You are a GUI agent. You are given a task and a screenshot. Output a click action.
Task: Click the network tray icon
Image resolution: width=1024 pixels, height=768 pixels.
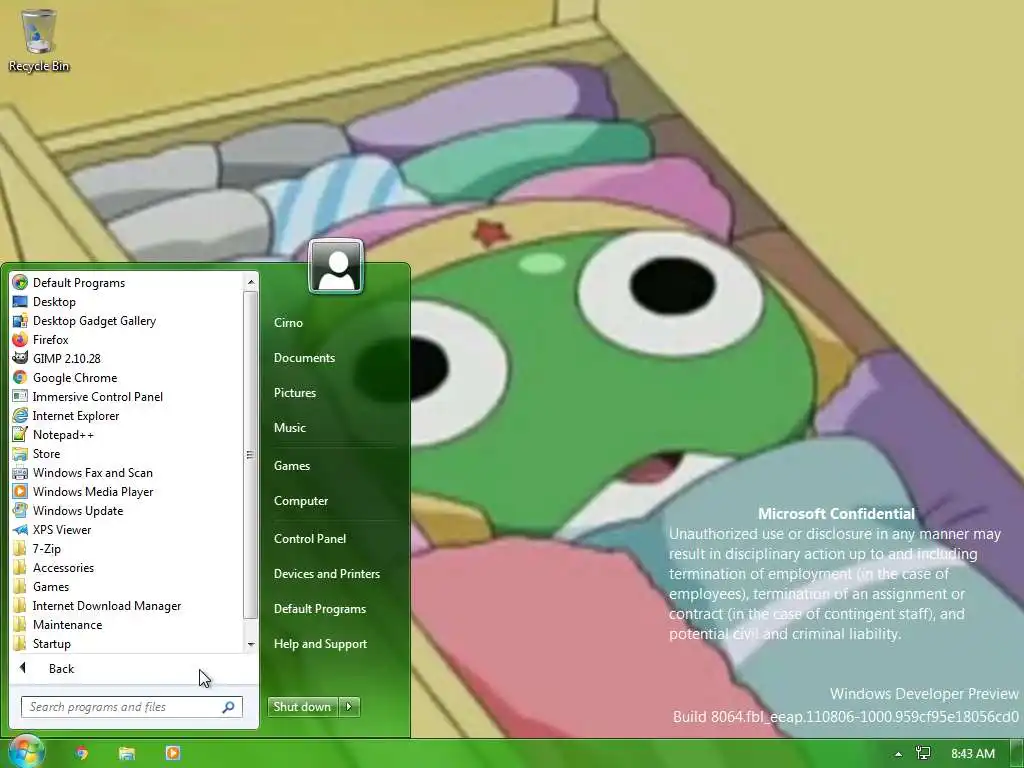[x=923, y=754]
